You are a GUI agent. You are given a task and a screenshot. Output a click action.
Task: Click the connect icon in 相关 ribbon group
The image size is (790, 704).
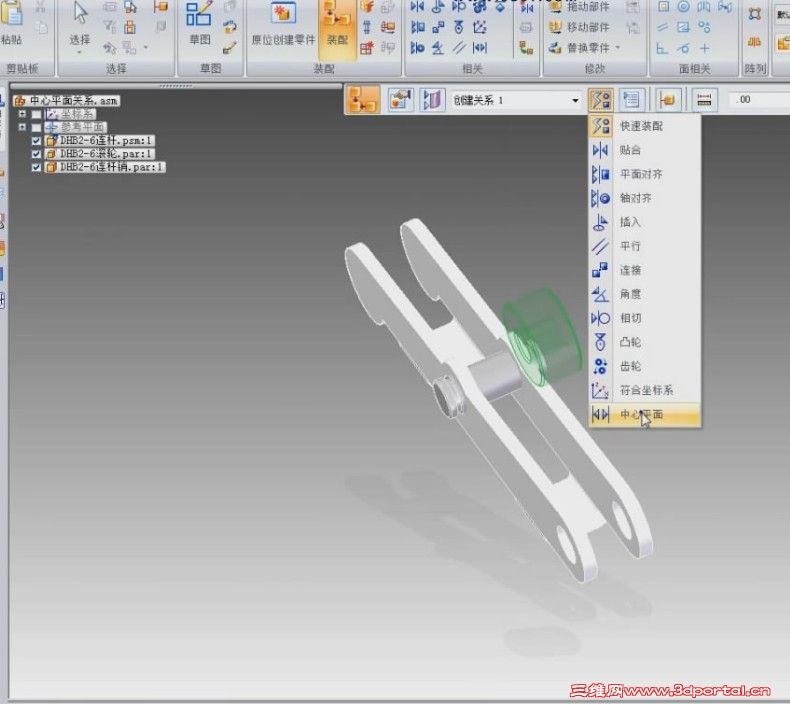pyautogui.click(x=438, y=27)
